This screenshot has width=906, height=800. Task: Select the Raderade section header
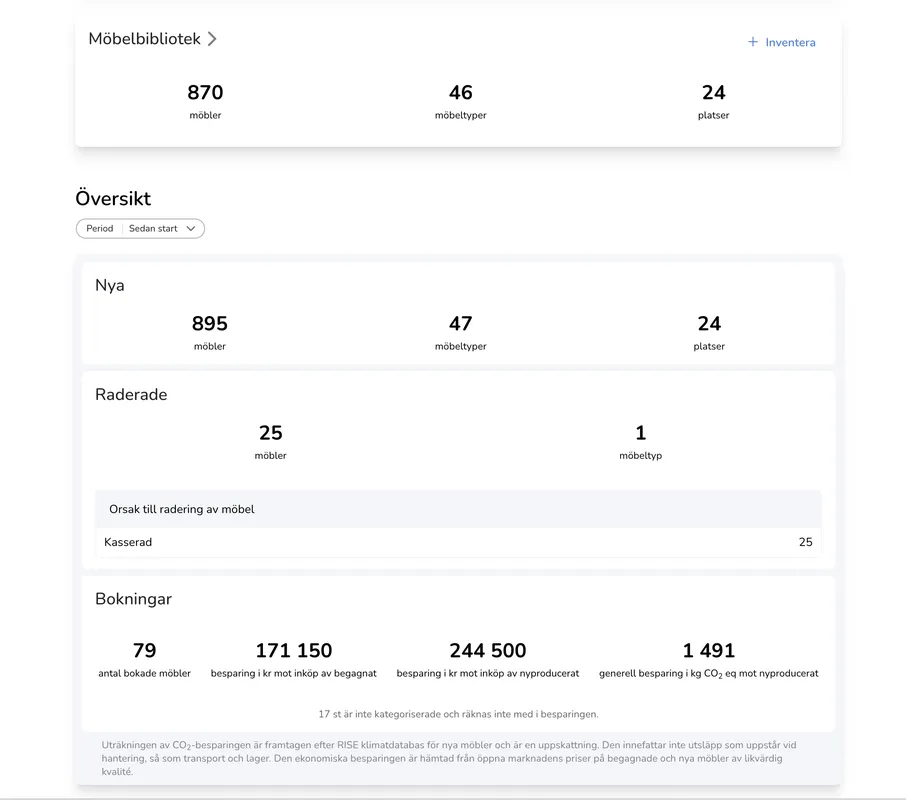(x=131, y=394)
